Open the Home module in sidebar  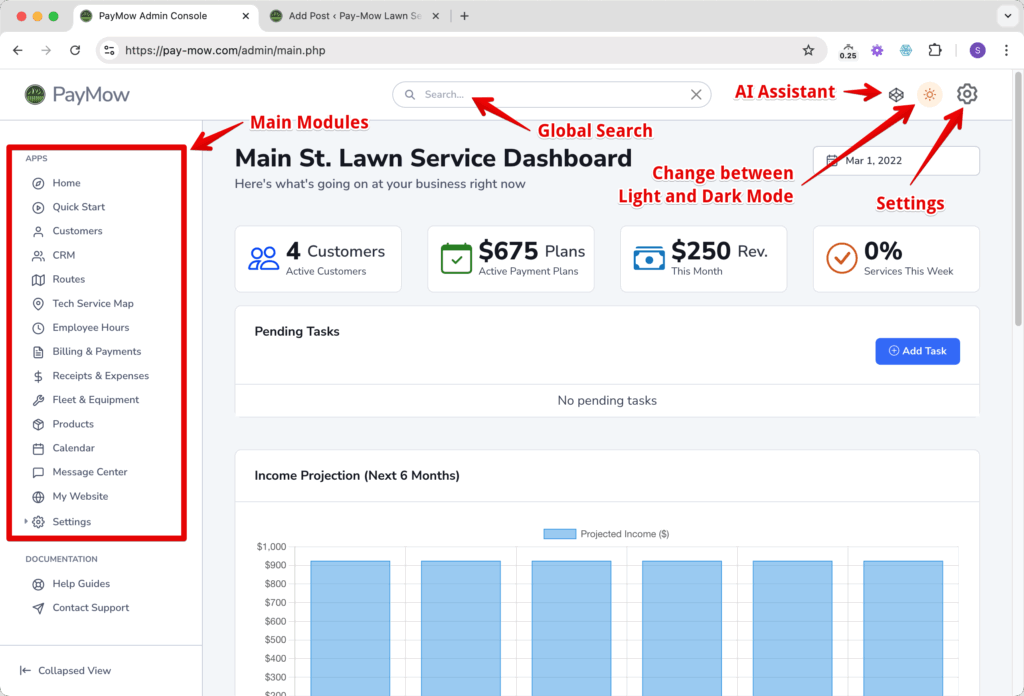(66, 183)
